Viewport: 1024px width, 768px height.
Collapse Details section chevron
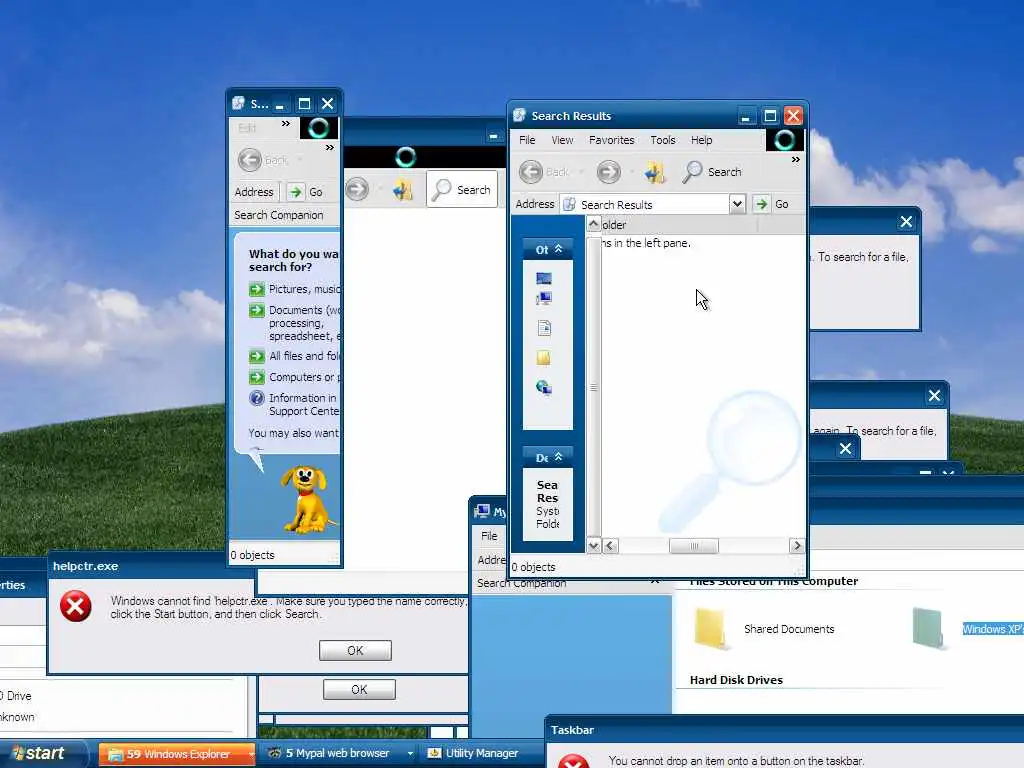[x=558, y=457]
